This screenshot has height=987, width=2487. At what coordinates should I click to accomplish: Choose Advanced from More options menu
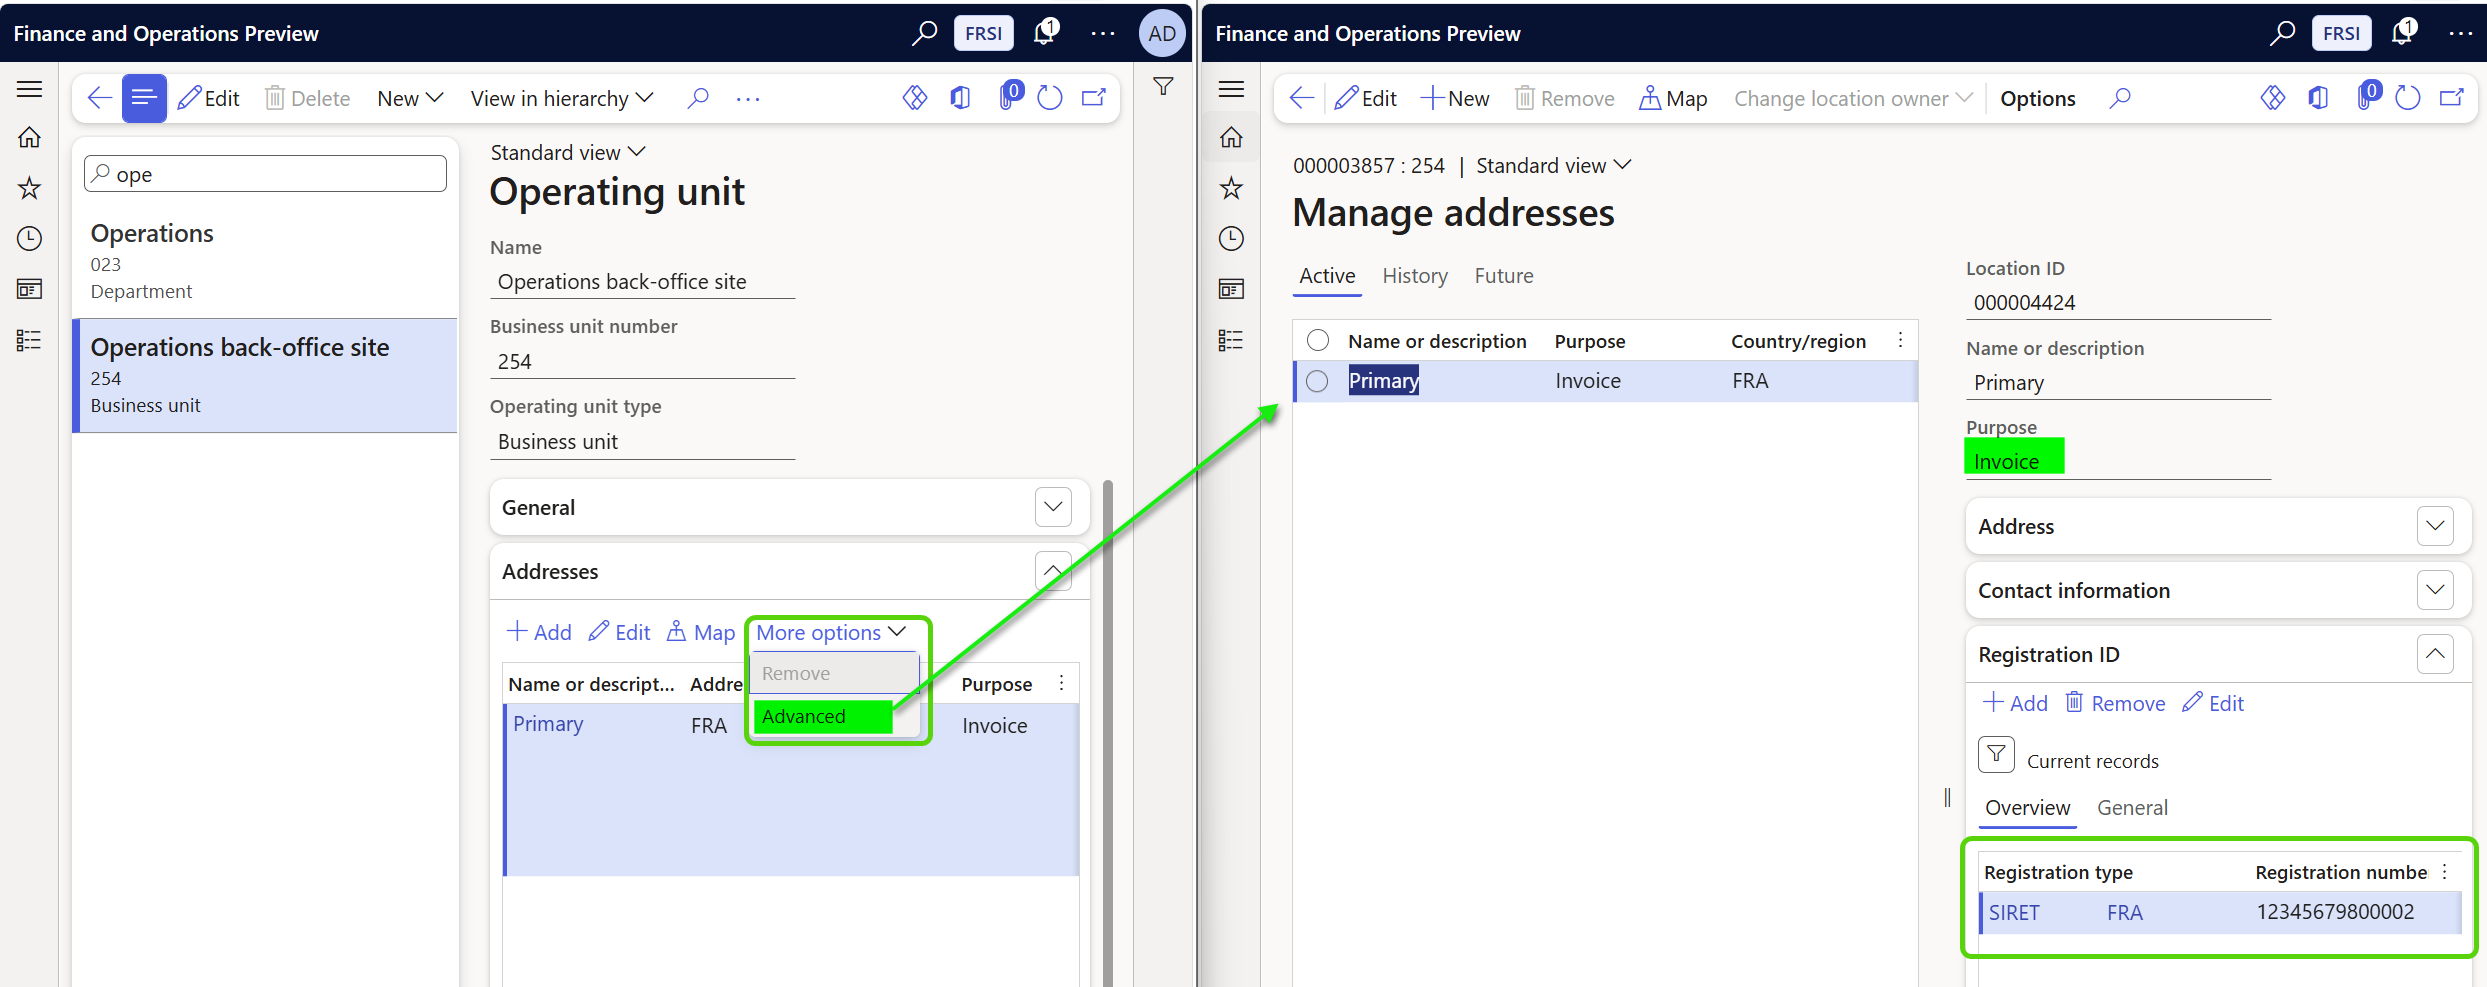822,716
